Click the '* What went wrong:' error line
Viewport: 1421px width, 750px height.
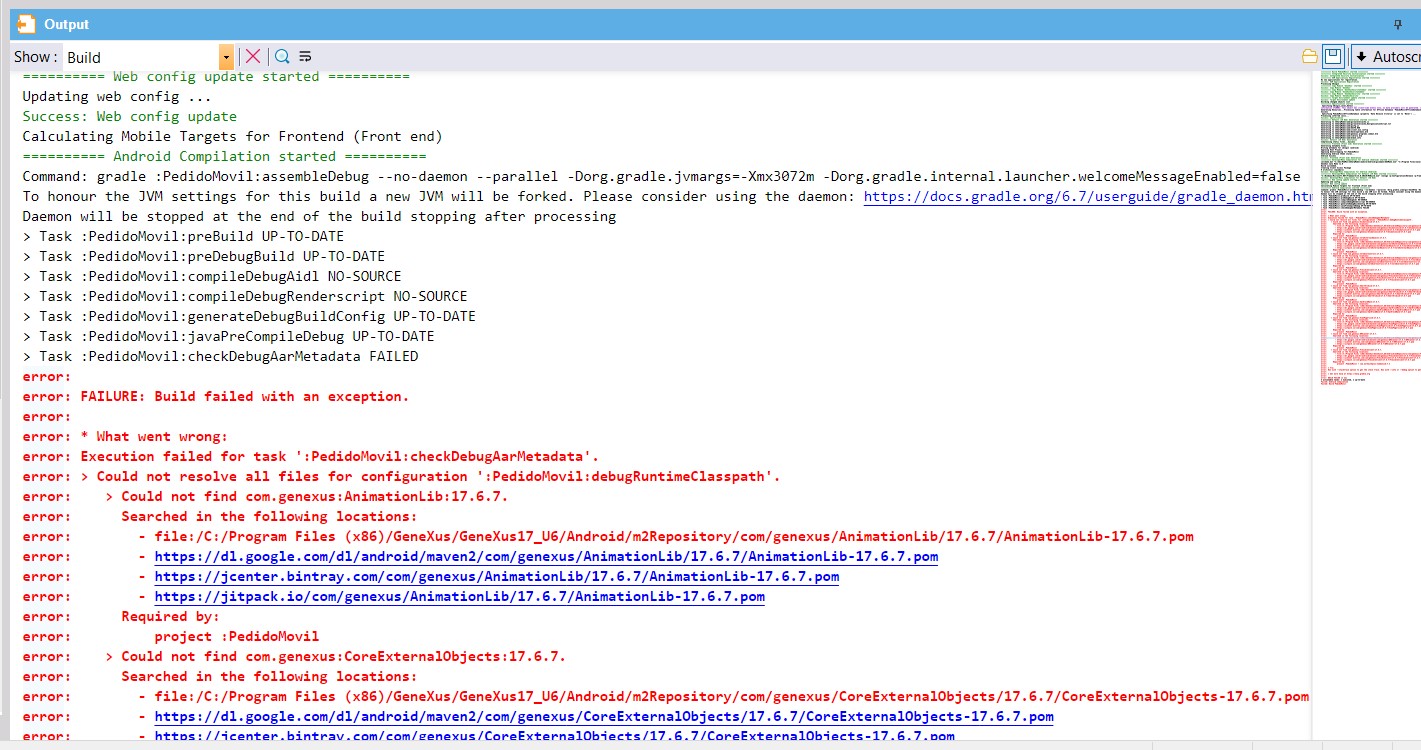tap(125, 436)
